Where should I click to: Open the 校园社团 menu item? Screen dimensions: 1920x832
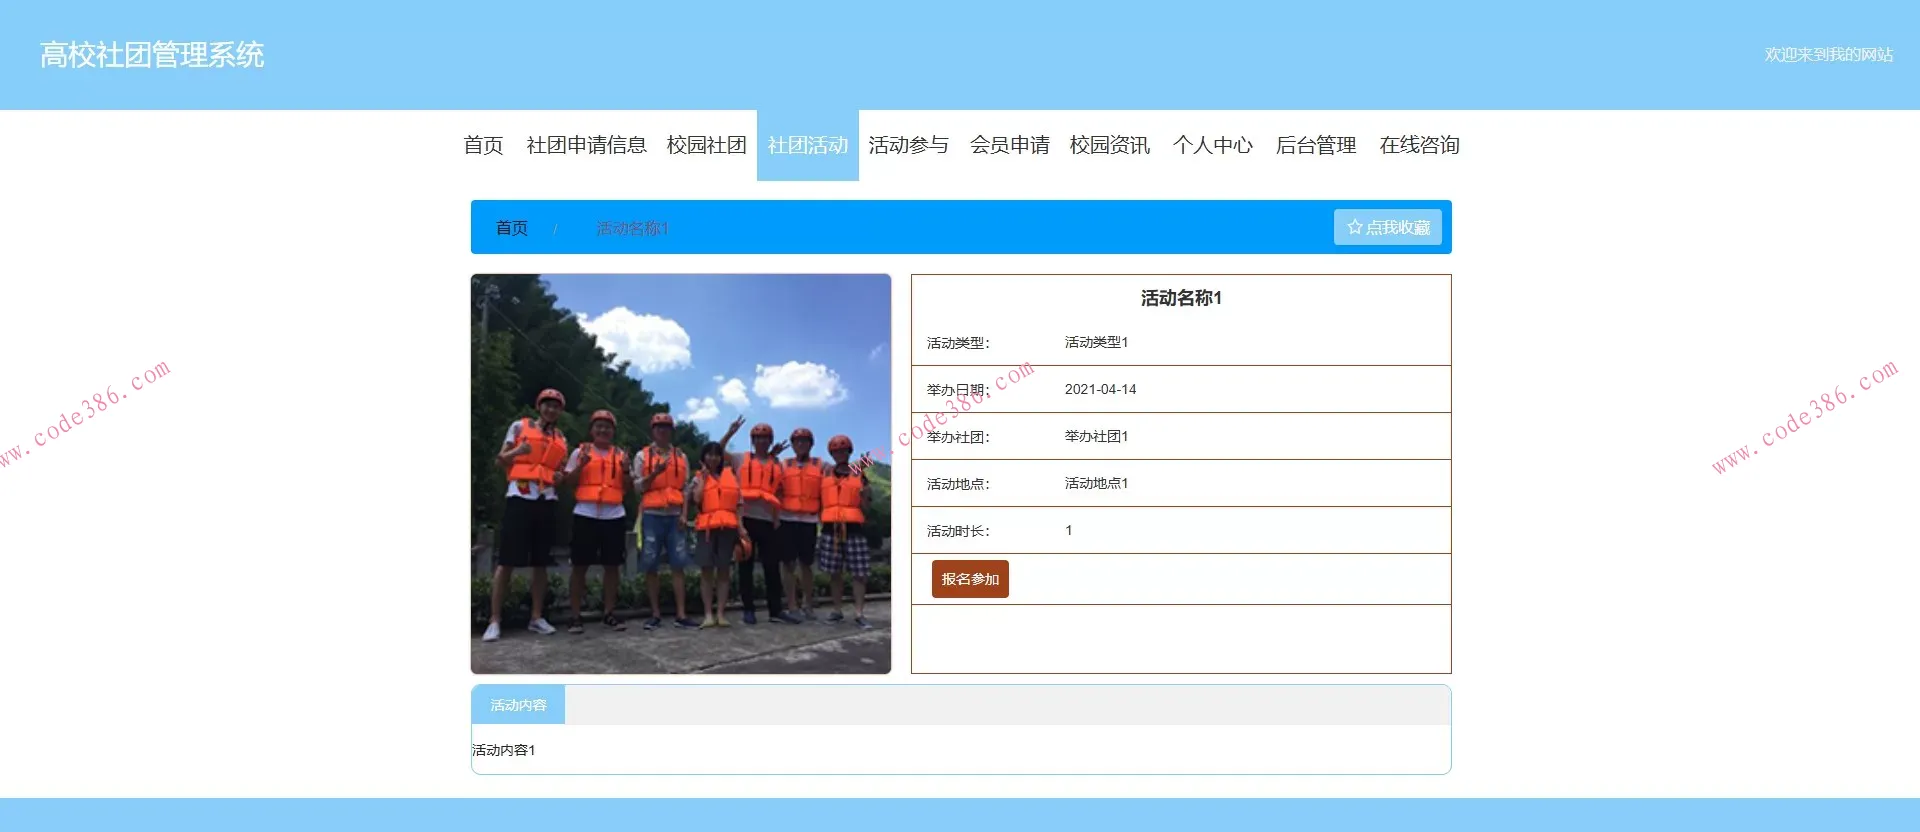(x=706, y=145)
